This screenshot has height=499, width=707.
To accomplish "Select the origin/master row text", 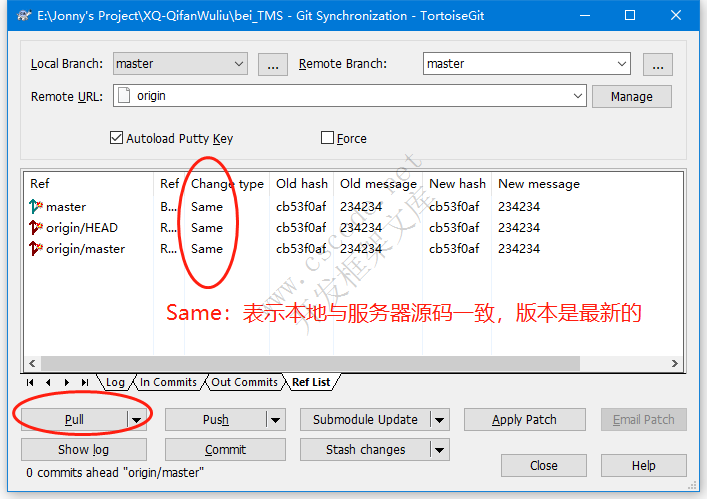I will click(x=85, y=249).
